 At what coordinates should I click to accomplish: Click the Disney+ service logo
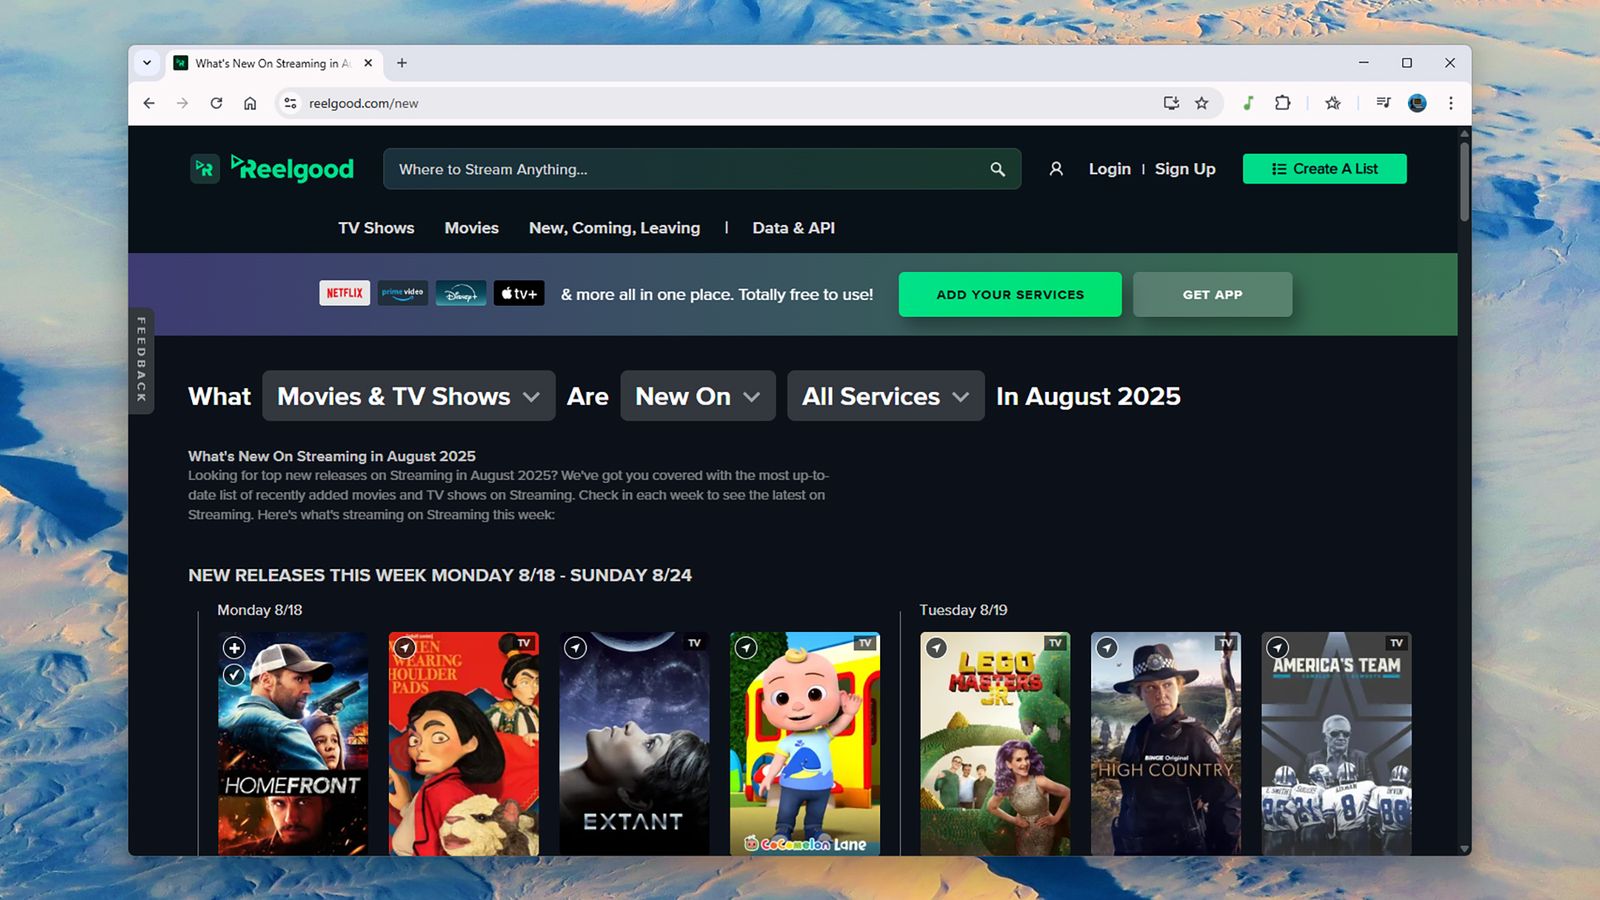(461, 293)
